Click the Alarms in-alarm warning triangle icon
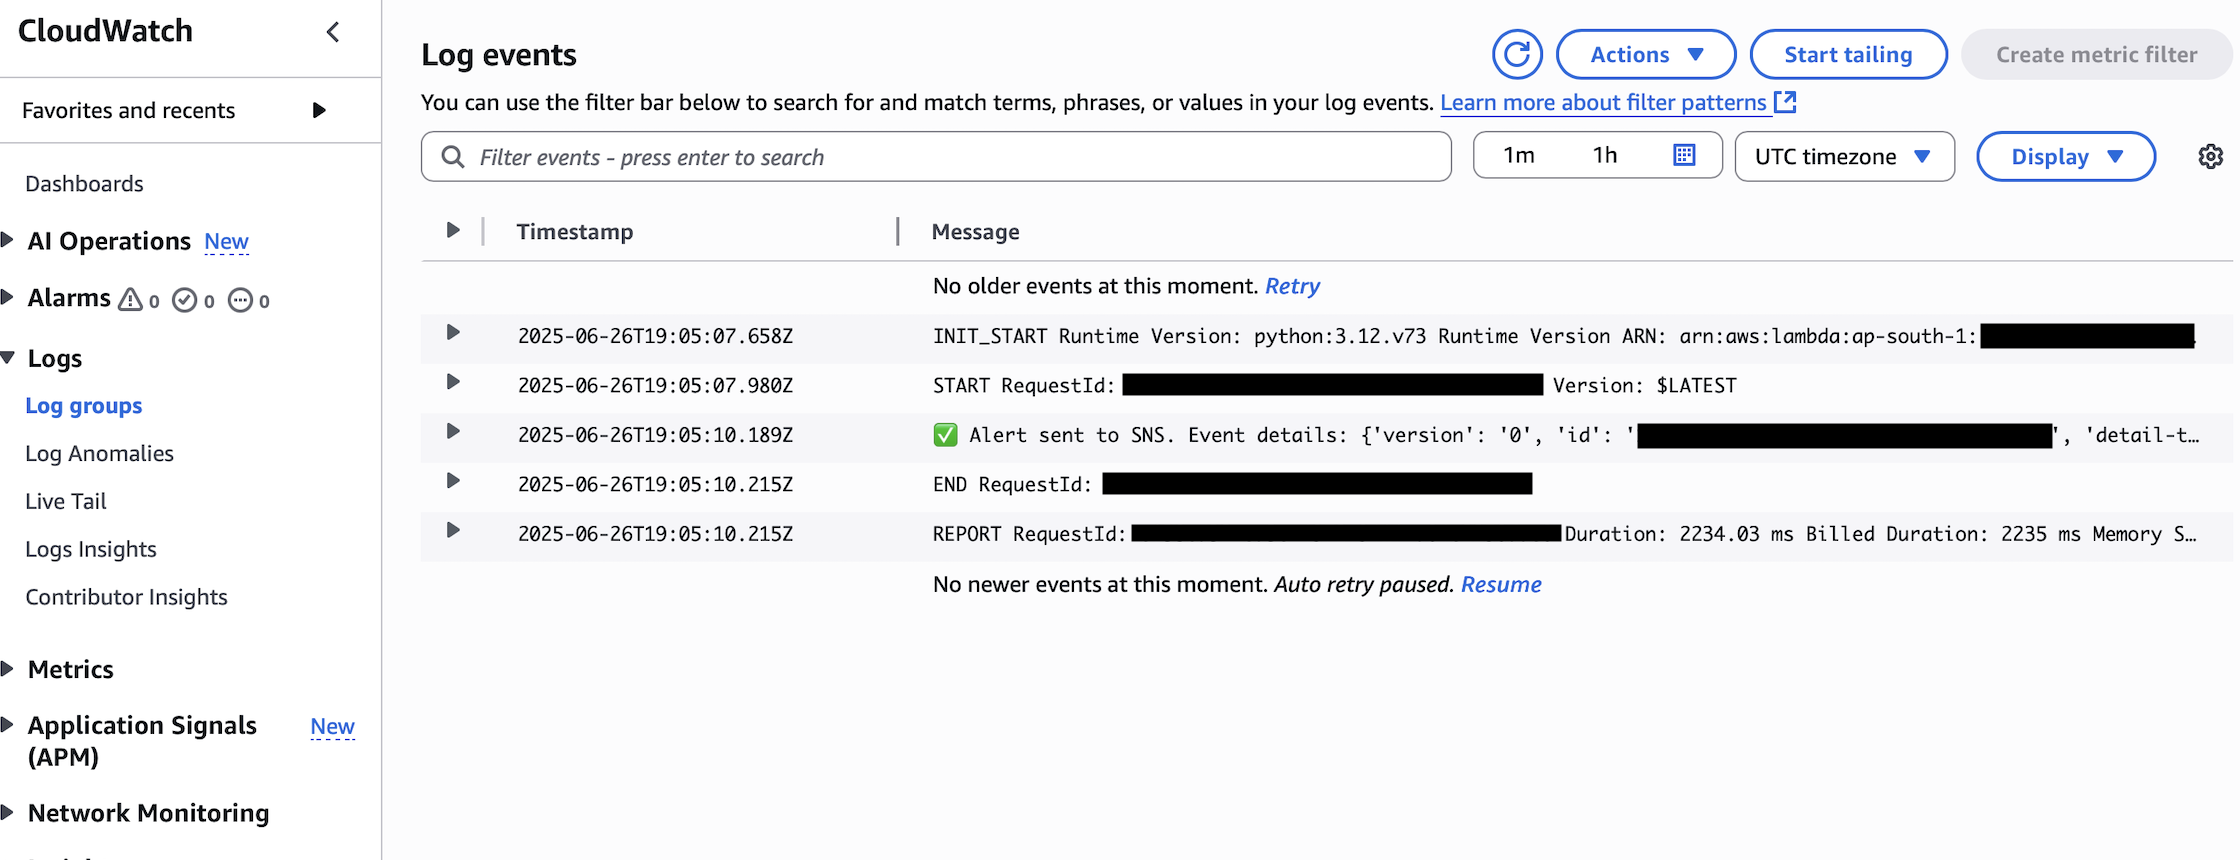2240x860 pixels. coord(131,299)
